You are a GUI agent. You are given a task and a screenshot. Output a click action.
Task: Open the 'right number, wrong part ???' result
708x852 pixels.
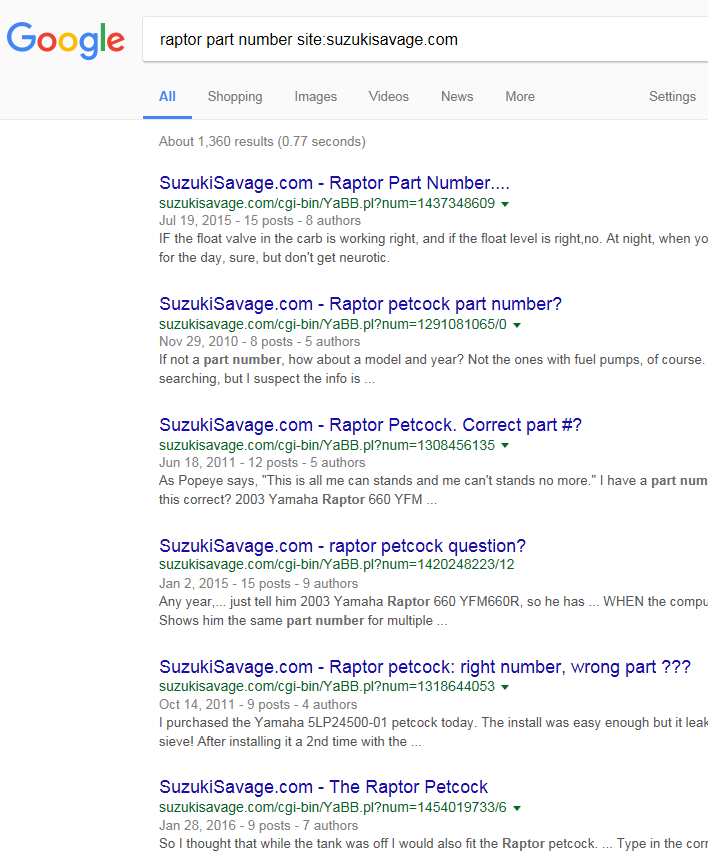tap(424, 667)
